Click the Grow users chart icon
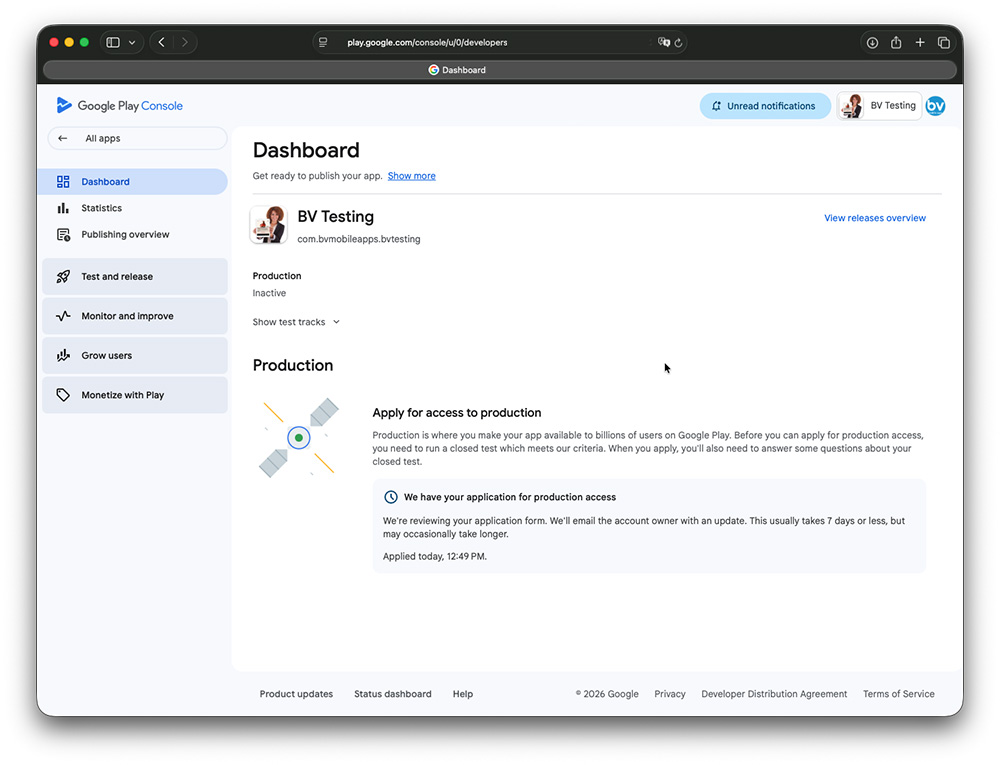This screenshot has height=765, width=1000. (63, 356)
